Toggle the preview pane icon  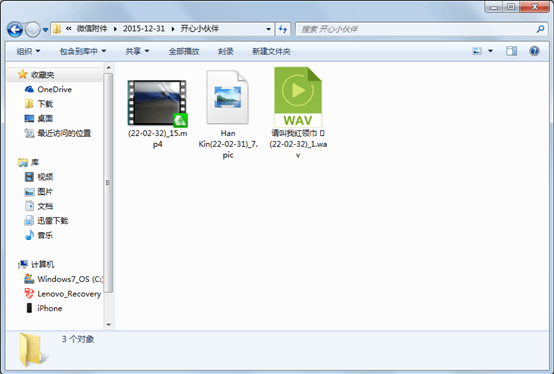tap(511, 51)
